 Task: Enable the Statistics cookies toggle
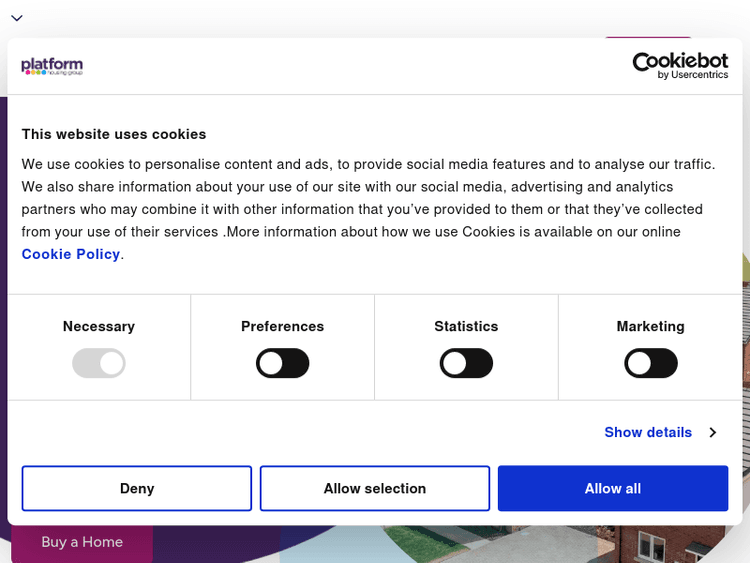(x=466, y=363)
